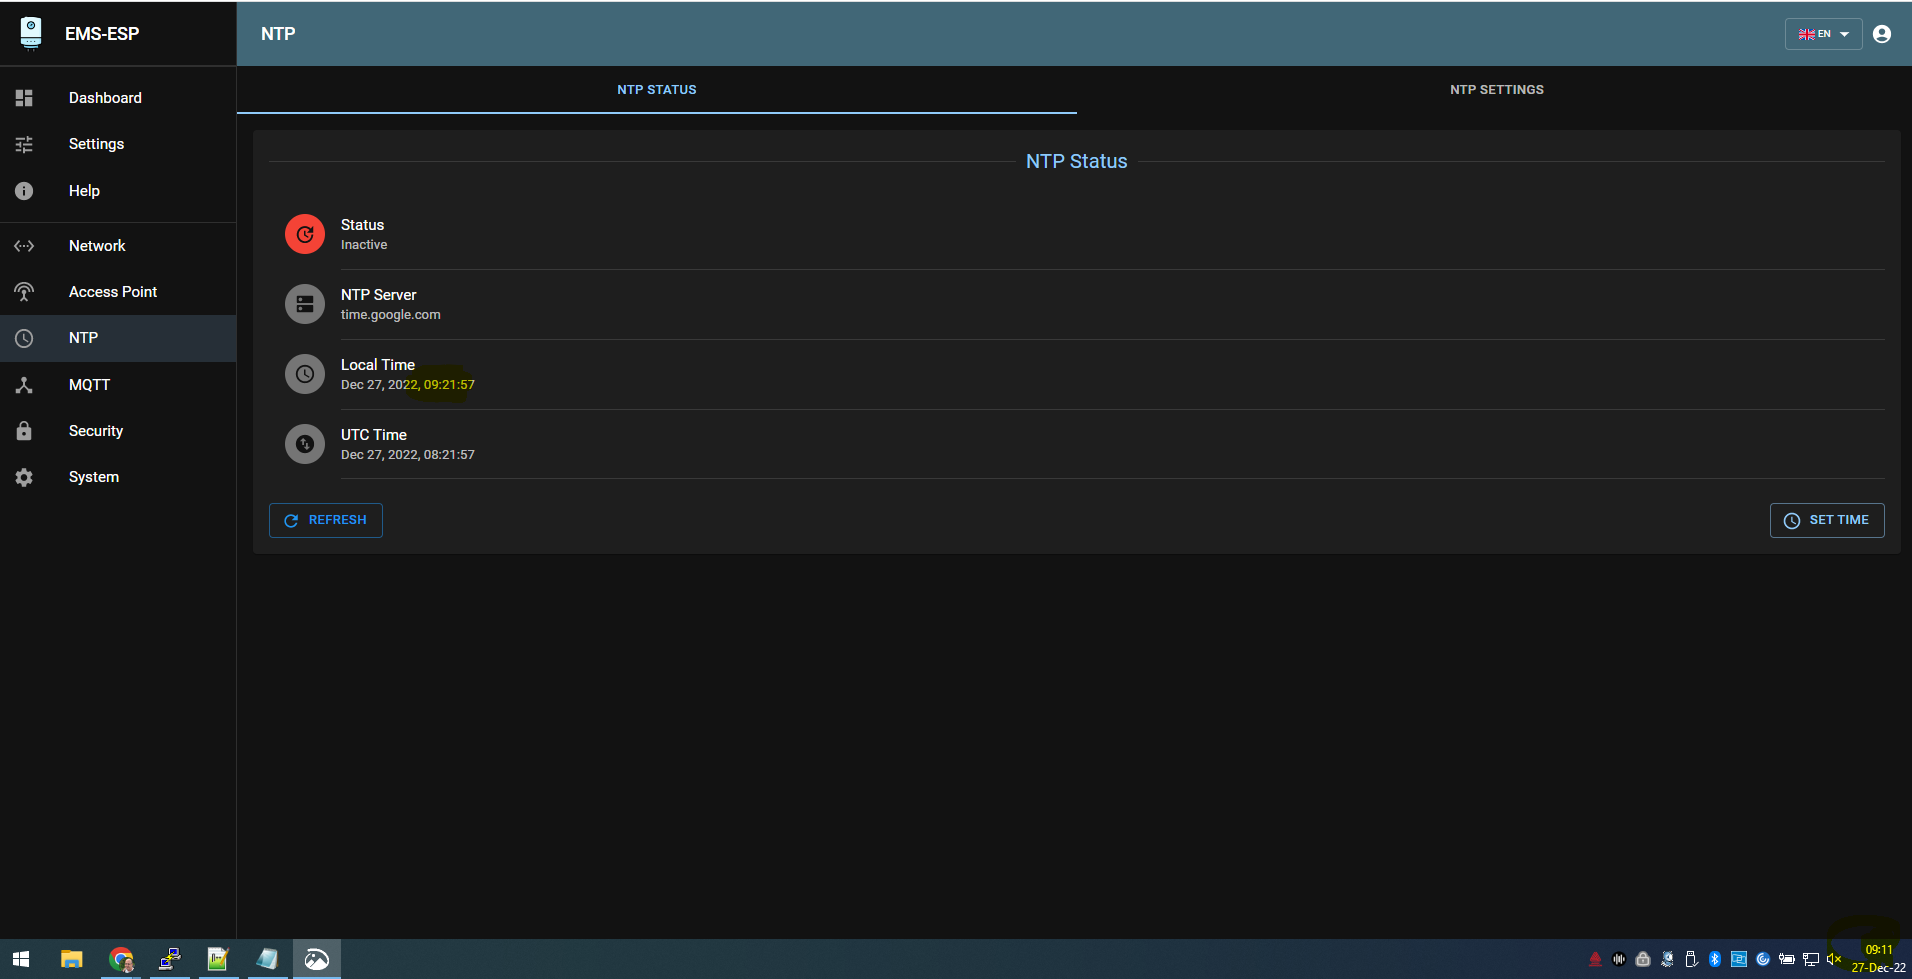1912x979 pixels.
Task: Click the REFRESH button
Action: coord(325,520)
